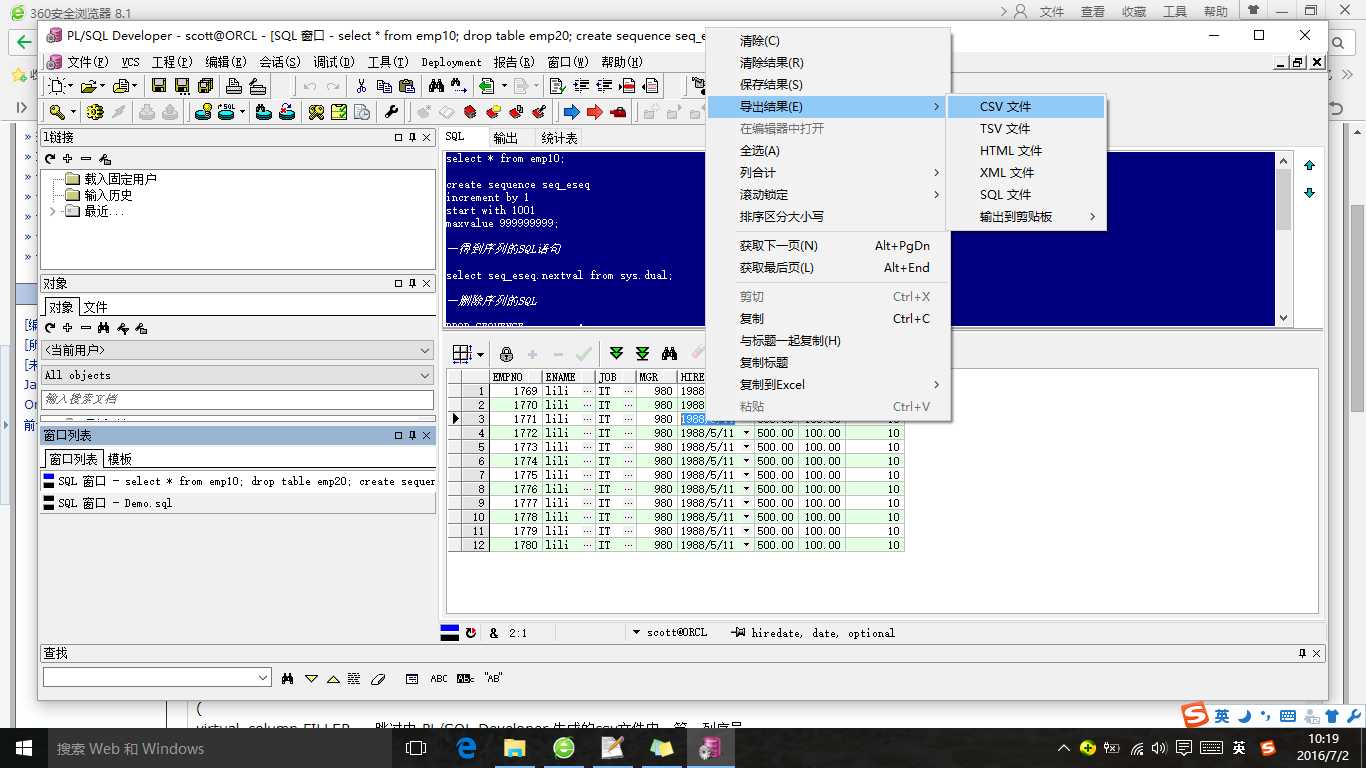Open the All objects dropdown

[426, 375]
